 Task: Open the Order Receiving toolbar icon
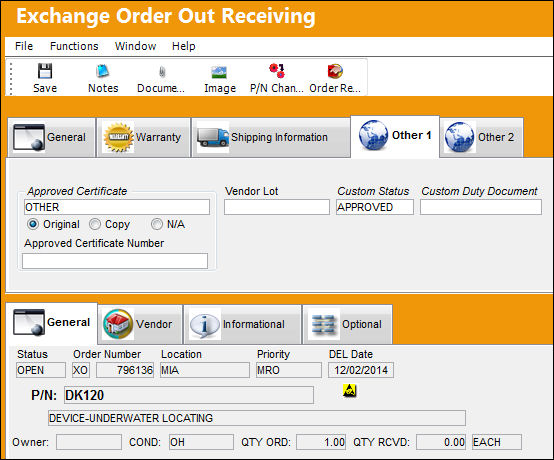[335, 71]
